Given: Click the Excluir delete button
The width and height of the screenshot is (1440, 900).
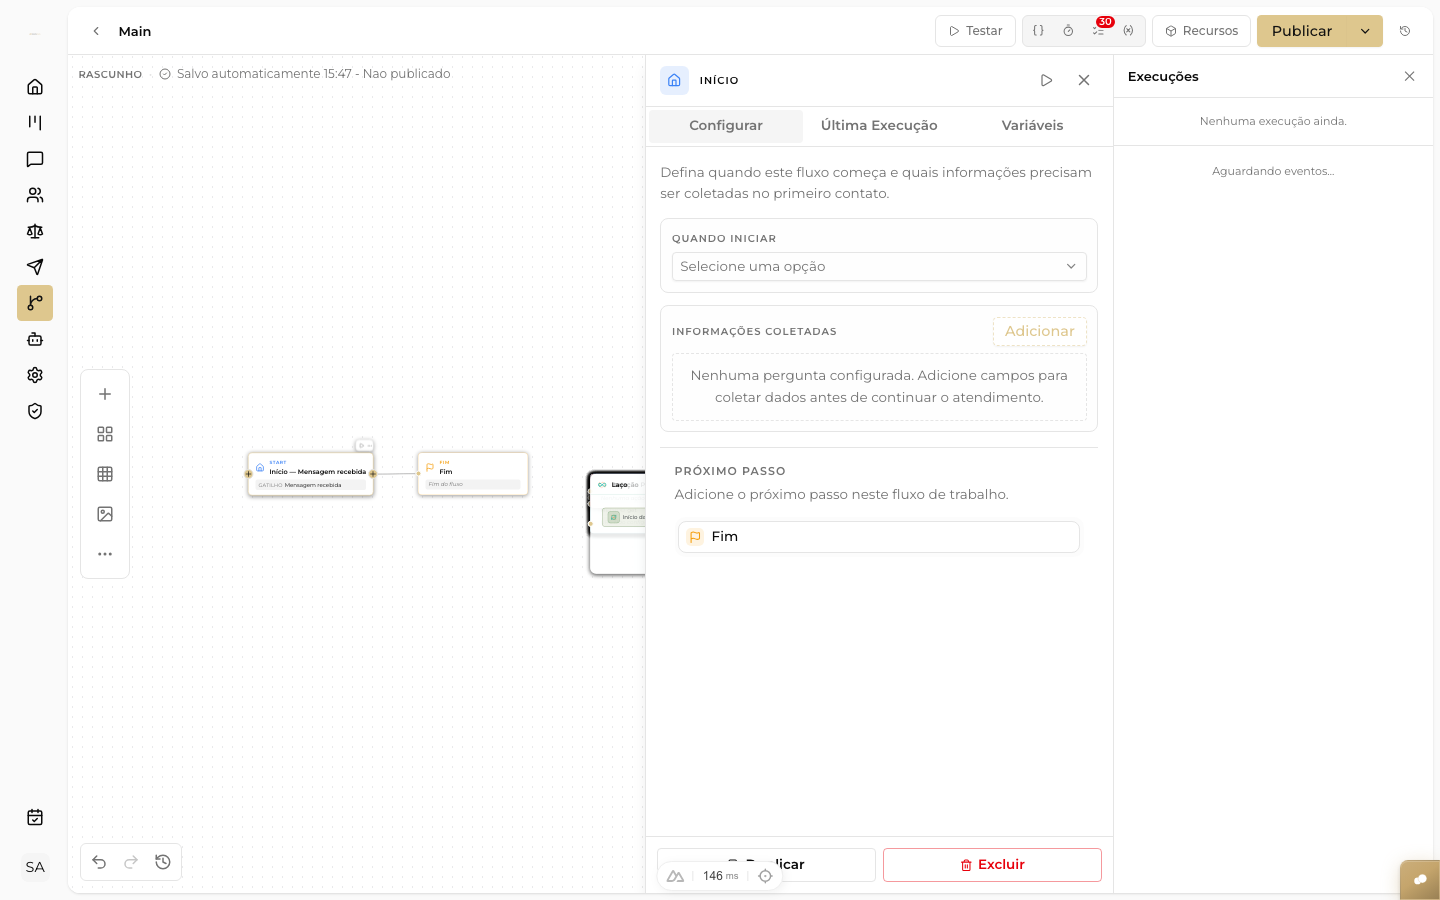Looking at the screenshot, I should (992, 865).
